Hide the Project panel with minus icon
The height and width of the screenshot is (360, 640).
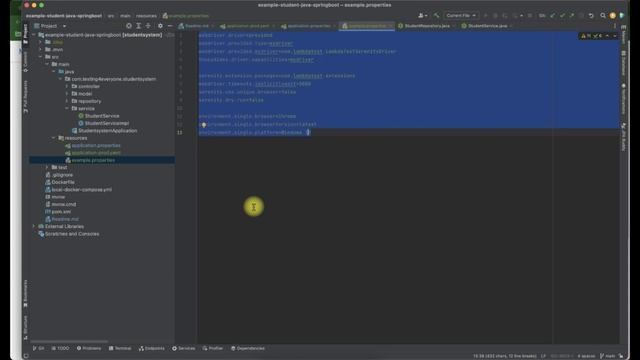click(x=170, y=26)
